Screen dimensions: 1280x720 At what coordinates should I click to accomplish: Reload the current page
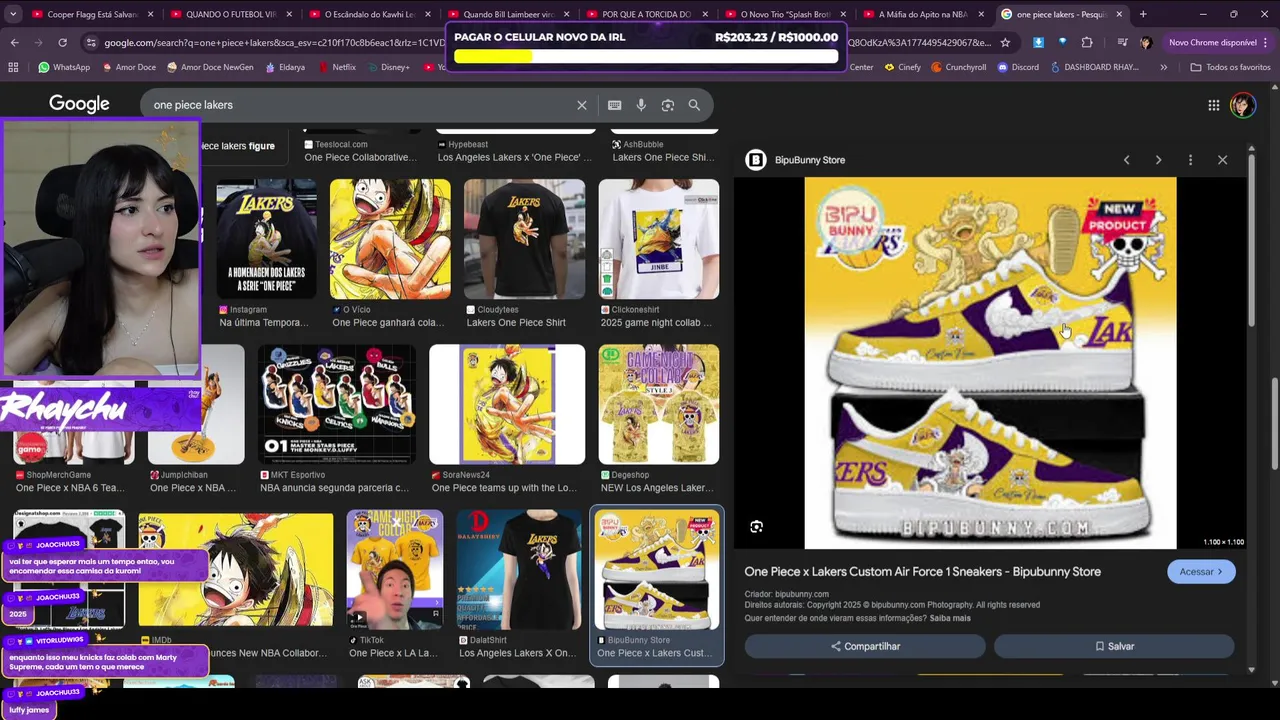point(62,43)
